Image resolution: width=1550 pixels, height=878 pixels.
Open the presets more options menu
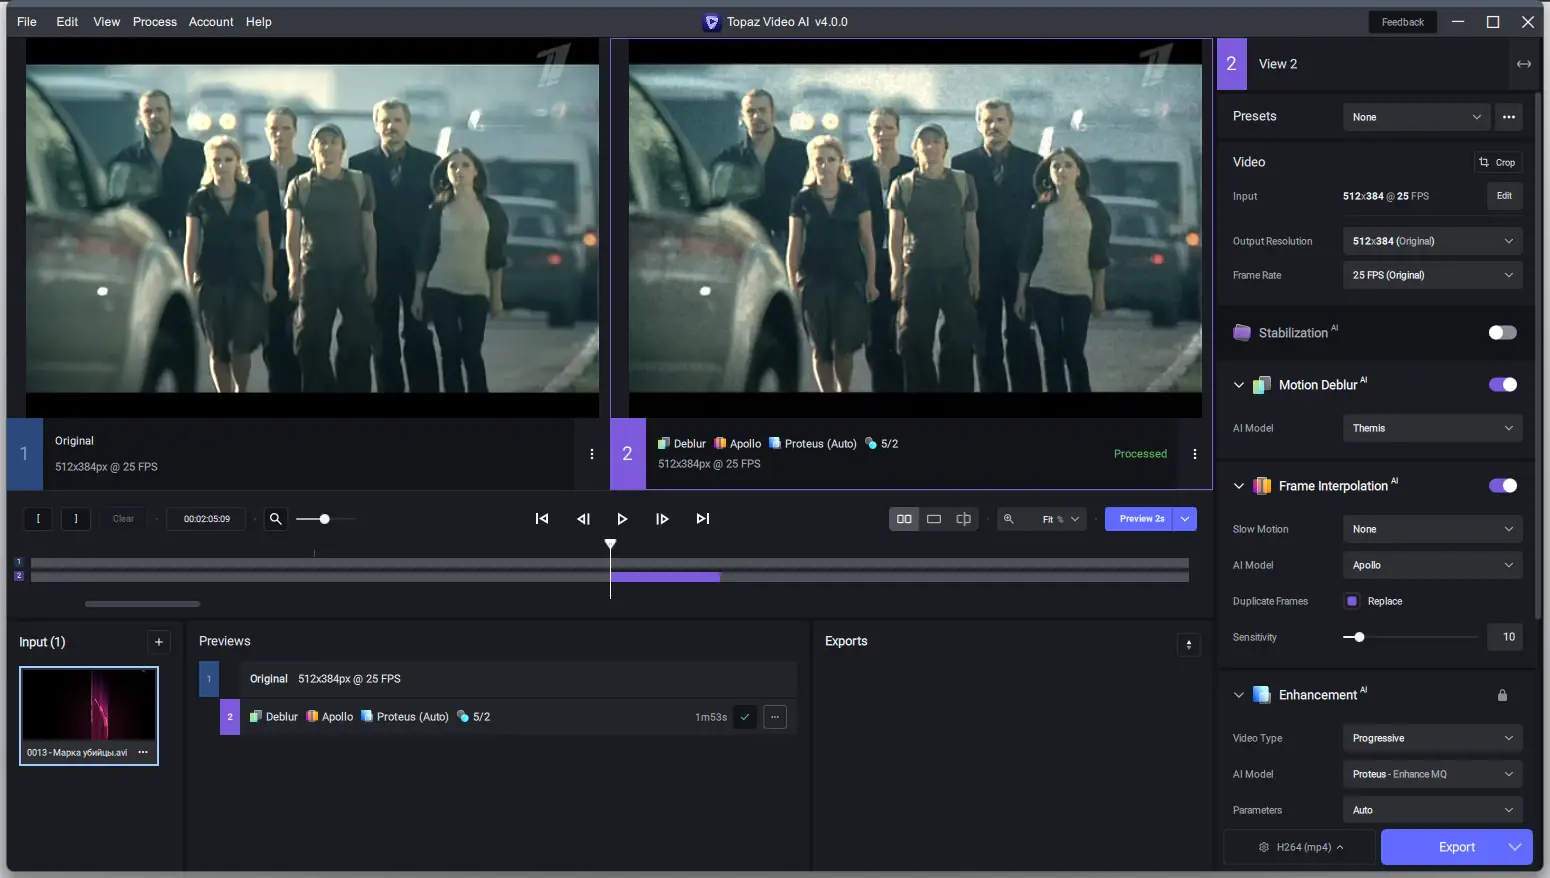point(1509,117)
